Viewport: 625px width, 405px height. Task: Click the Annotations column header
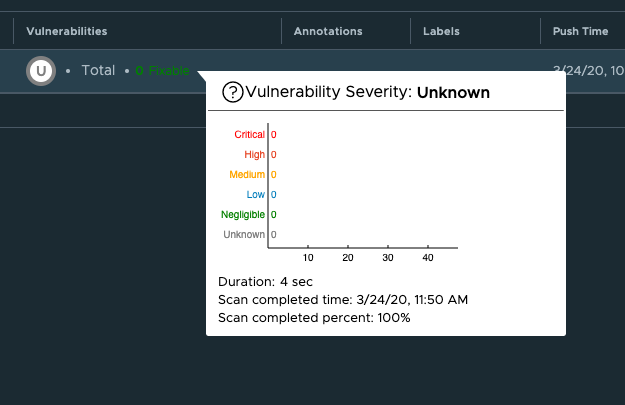[328, 31]
